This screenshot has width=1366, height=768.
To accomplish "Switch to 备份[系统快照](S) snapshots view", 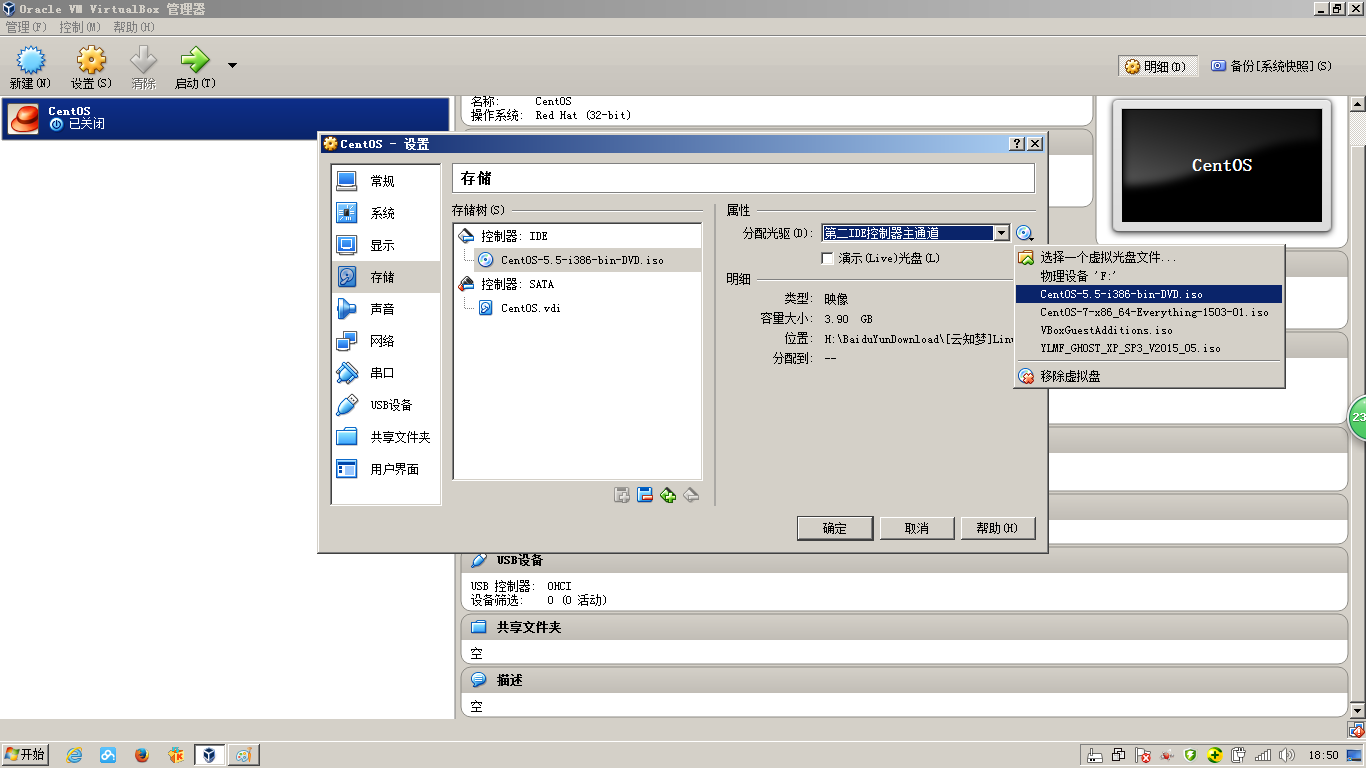I will click(x=1272, y=66).
